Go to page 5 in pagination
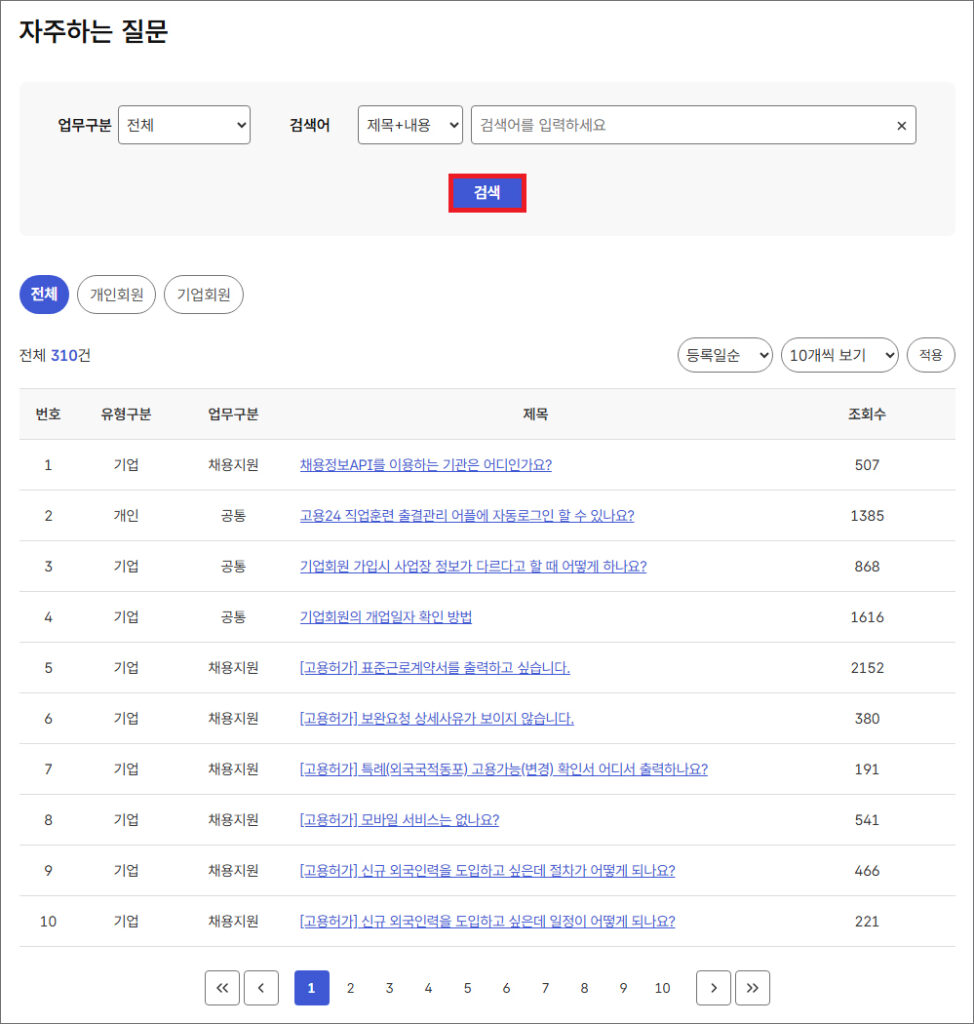Image resolution: width=974 pixels, height=1024 pixels. coord(467,988)
